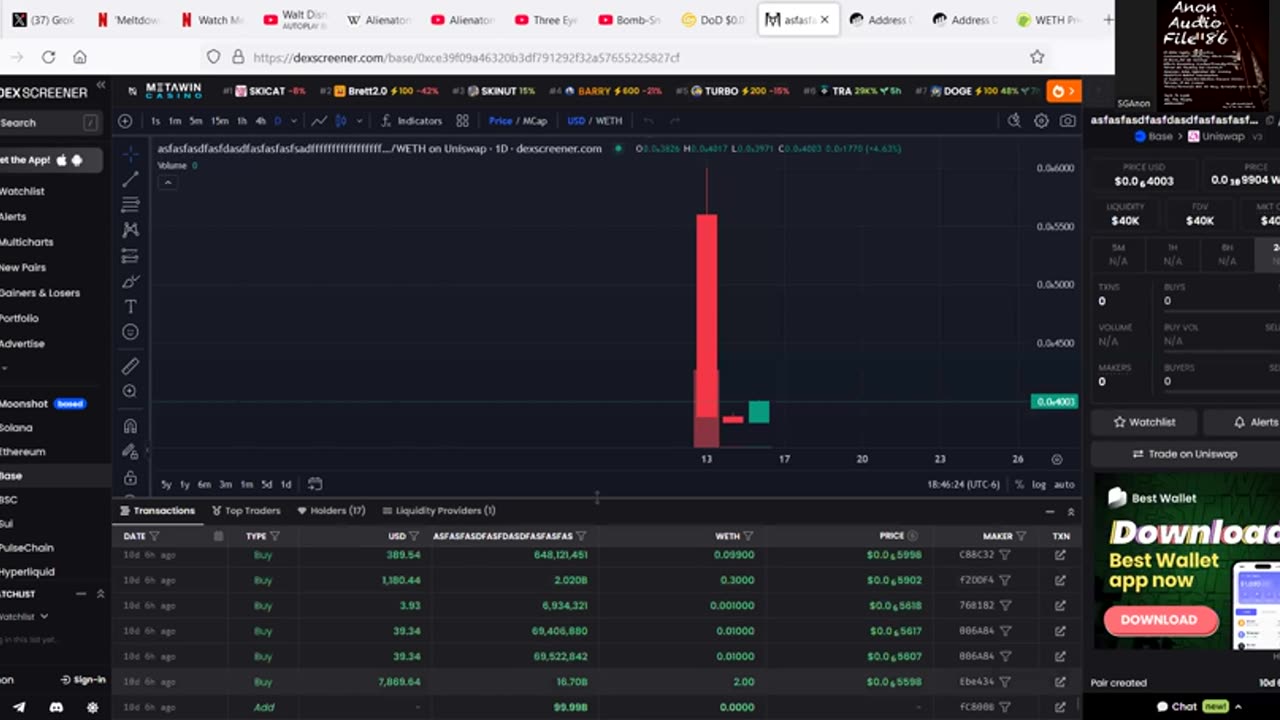Collapse the DEX Screener sidebar chevrons
The height and width of the screenshot is (720, 1280).
click(x=100, y=87)
